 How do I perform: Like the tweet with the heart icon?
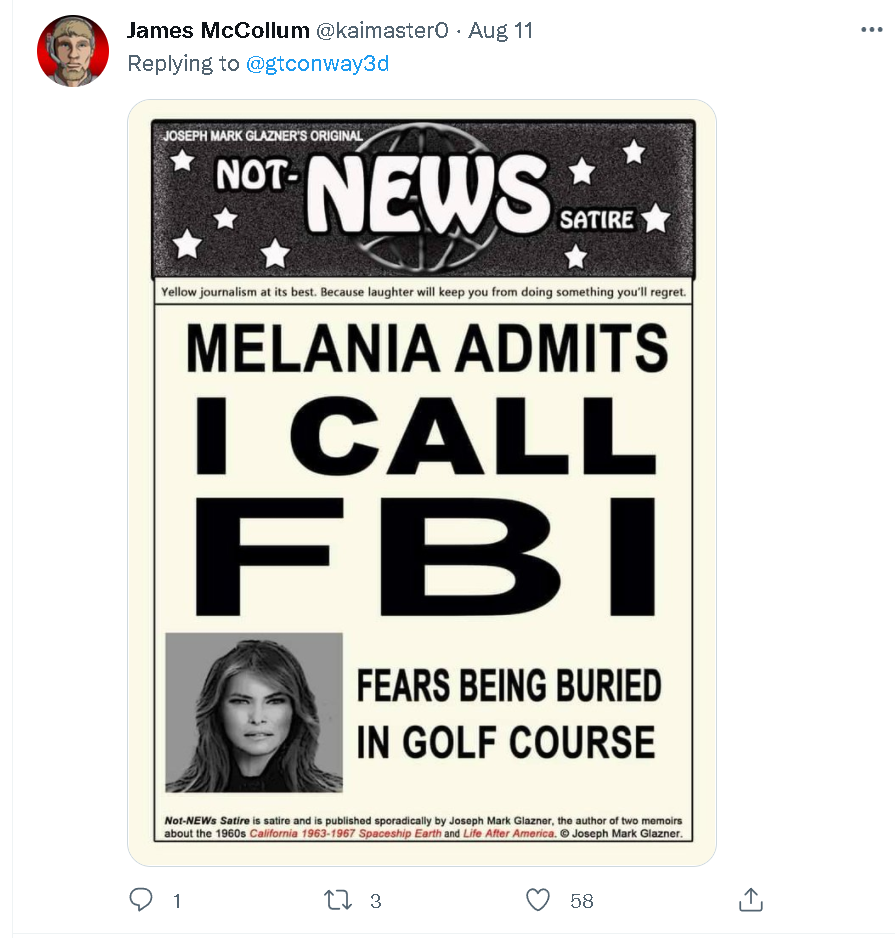538,900
